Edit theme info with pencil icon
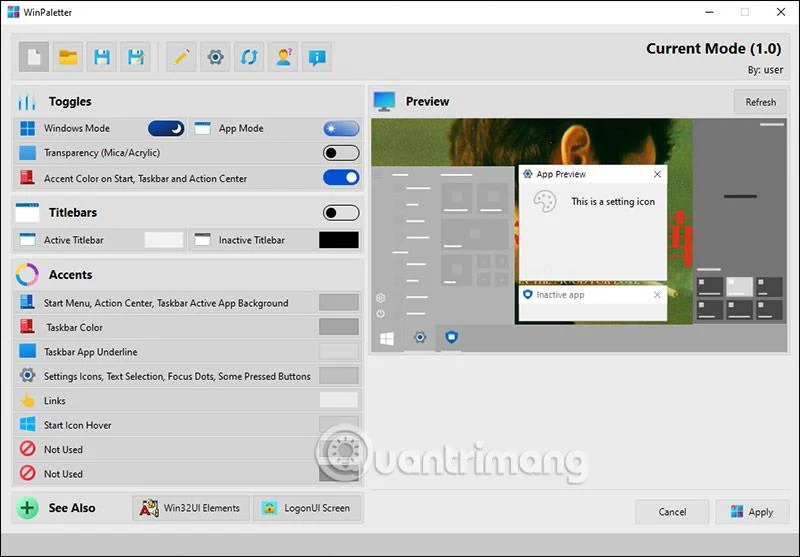 coord(182,57)
